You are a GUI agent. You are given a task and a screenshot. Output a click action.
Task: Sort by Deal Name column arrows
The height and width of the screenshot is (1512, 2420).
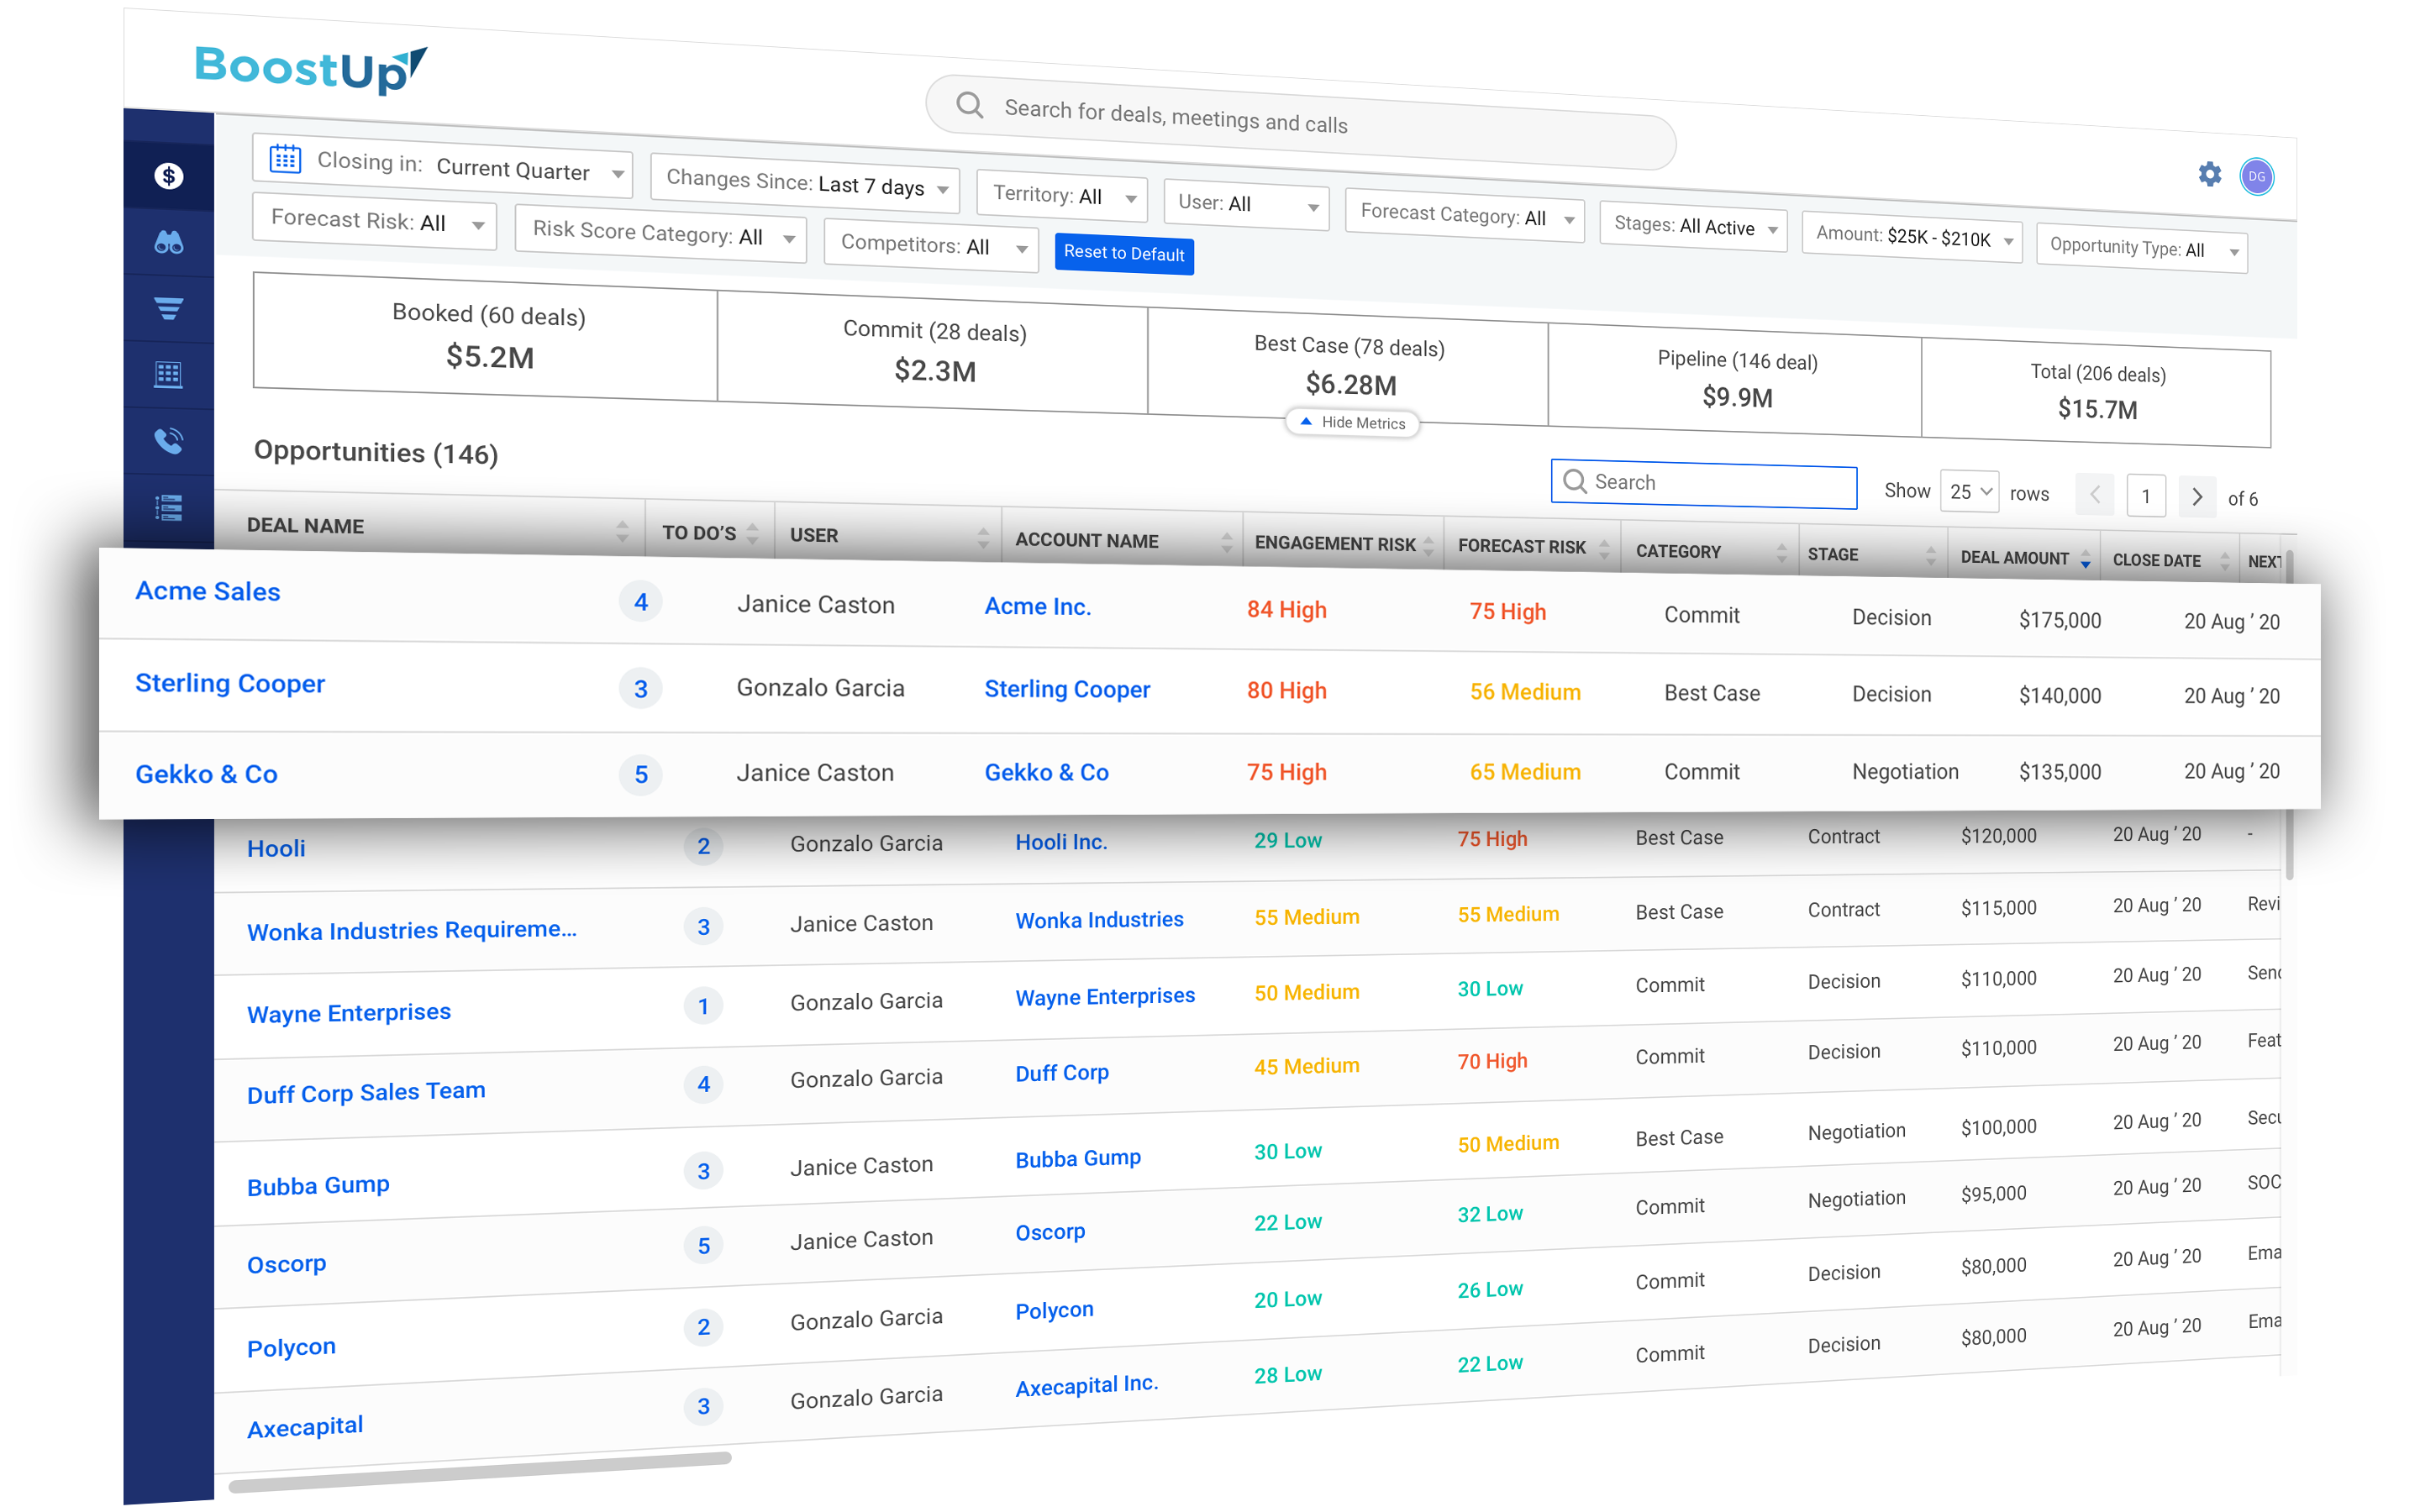pos(622,530)
